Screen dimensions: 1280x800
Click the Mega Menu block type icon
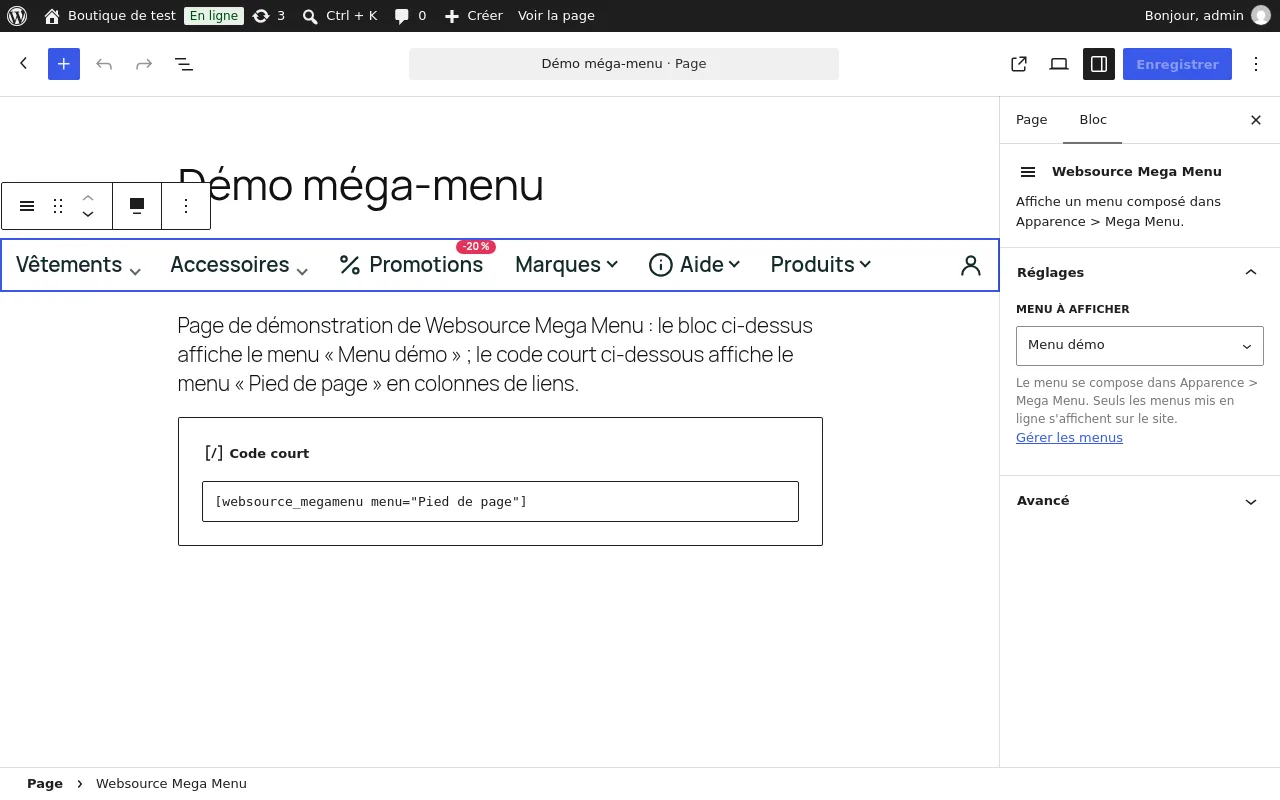point(27,206)
